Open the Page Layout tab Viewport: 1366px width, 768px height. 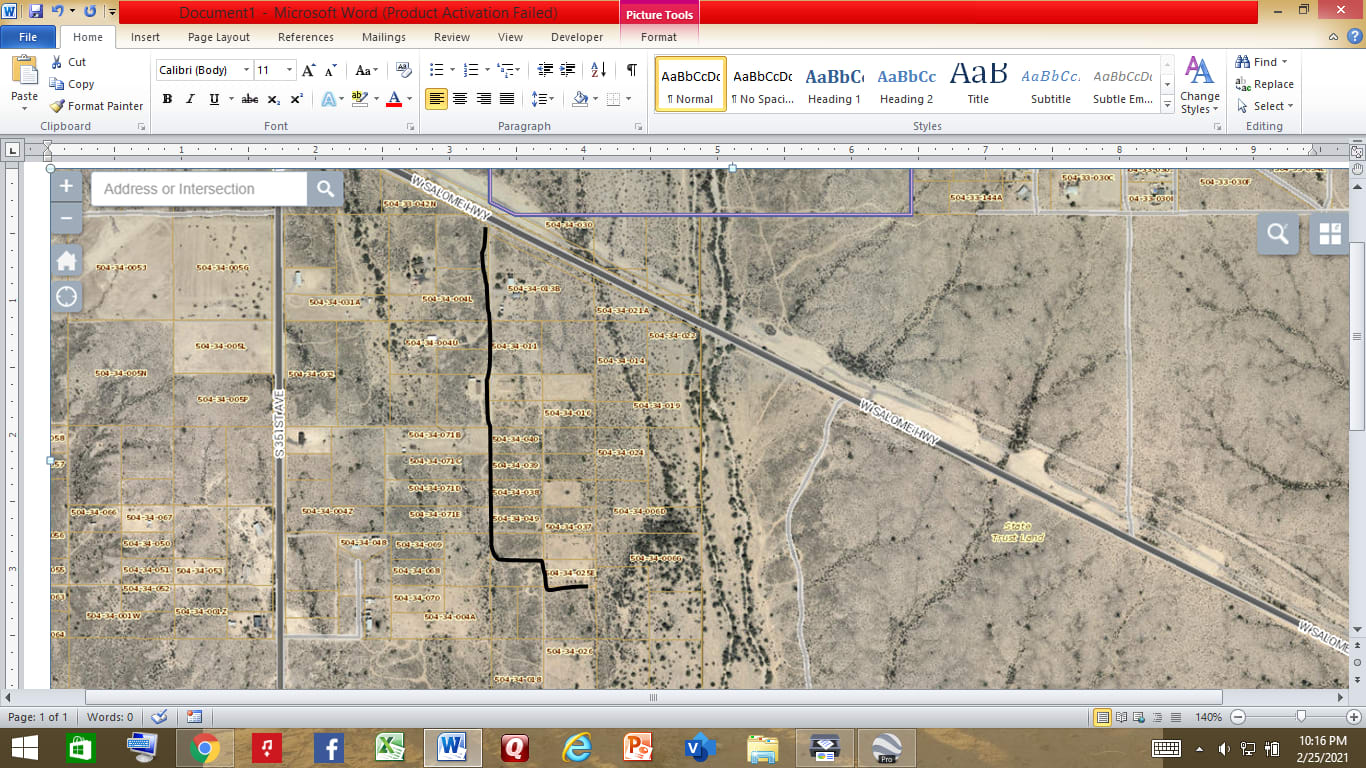(219, 37)
